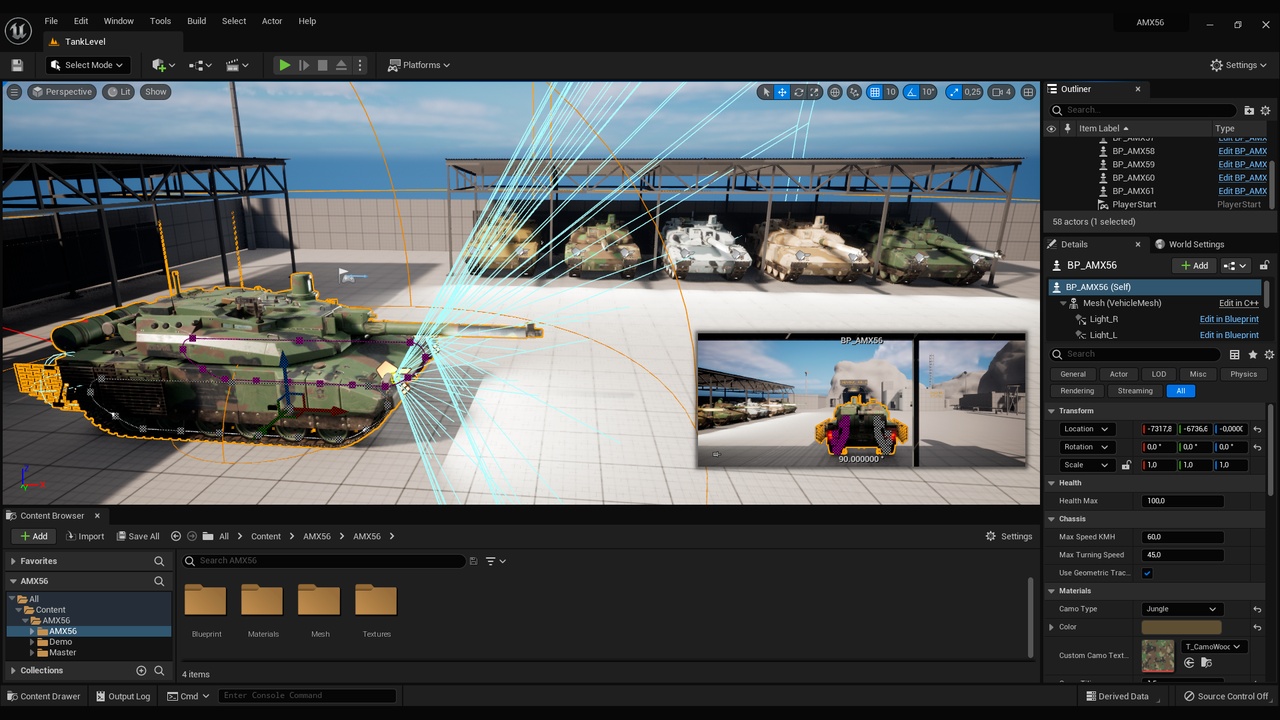
Task: Open the viewport hamburger options menu
Action: tap(14, 92)
